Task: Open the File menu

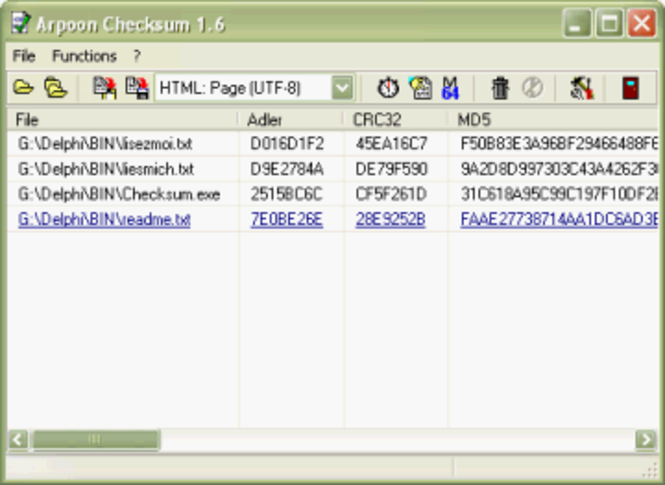Action: (x=24, y=56)
